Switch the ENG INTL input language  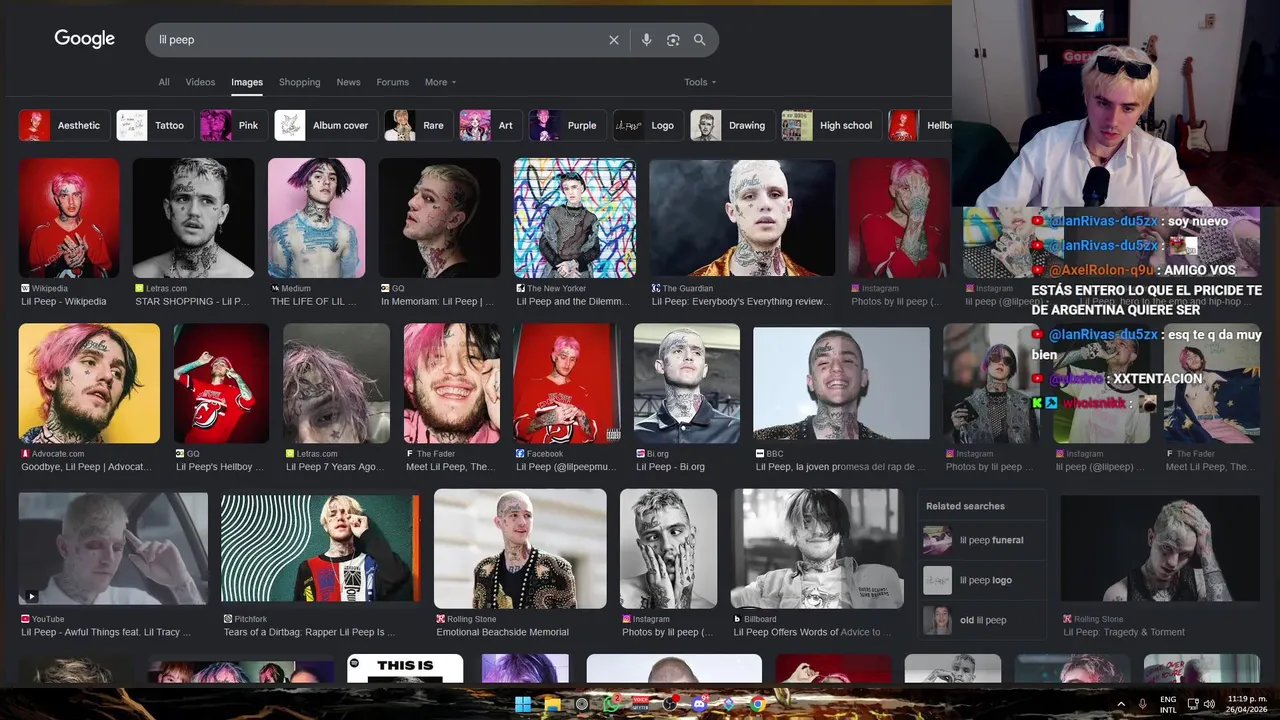pos(1168,704)
